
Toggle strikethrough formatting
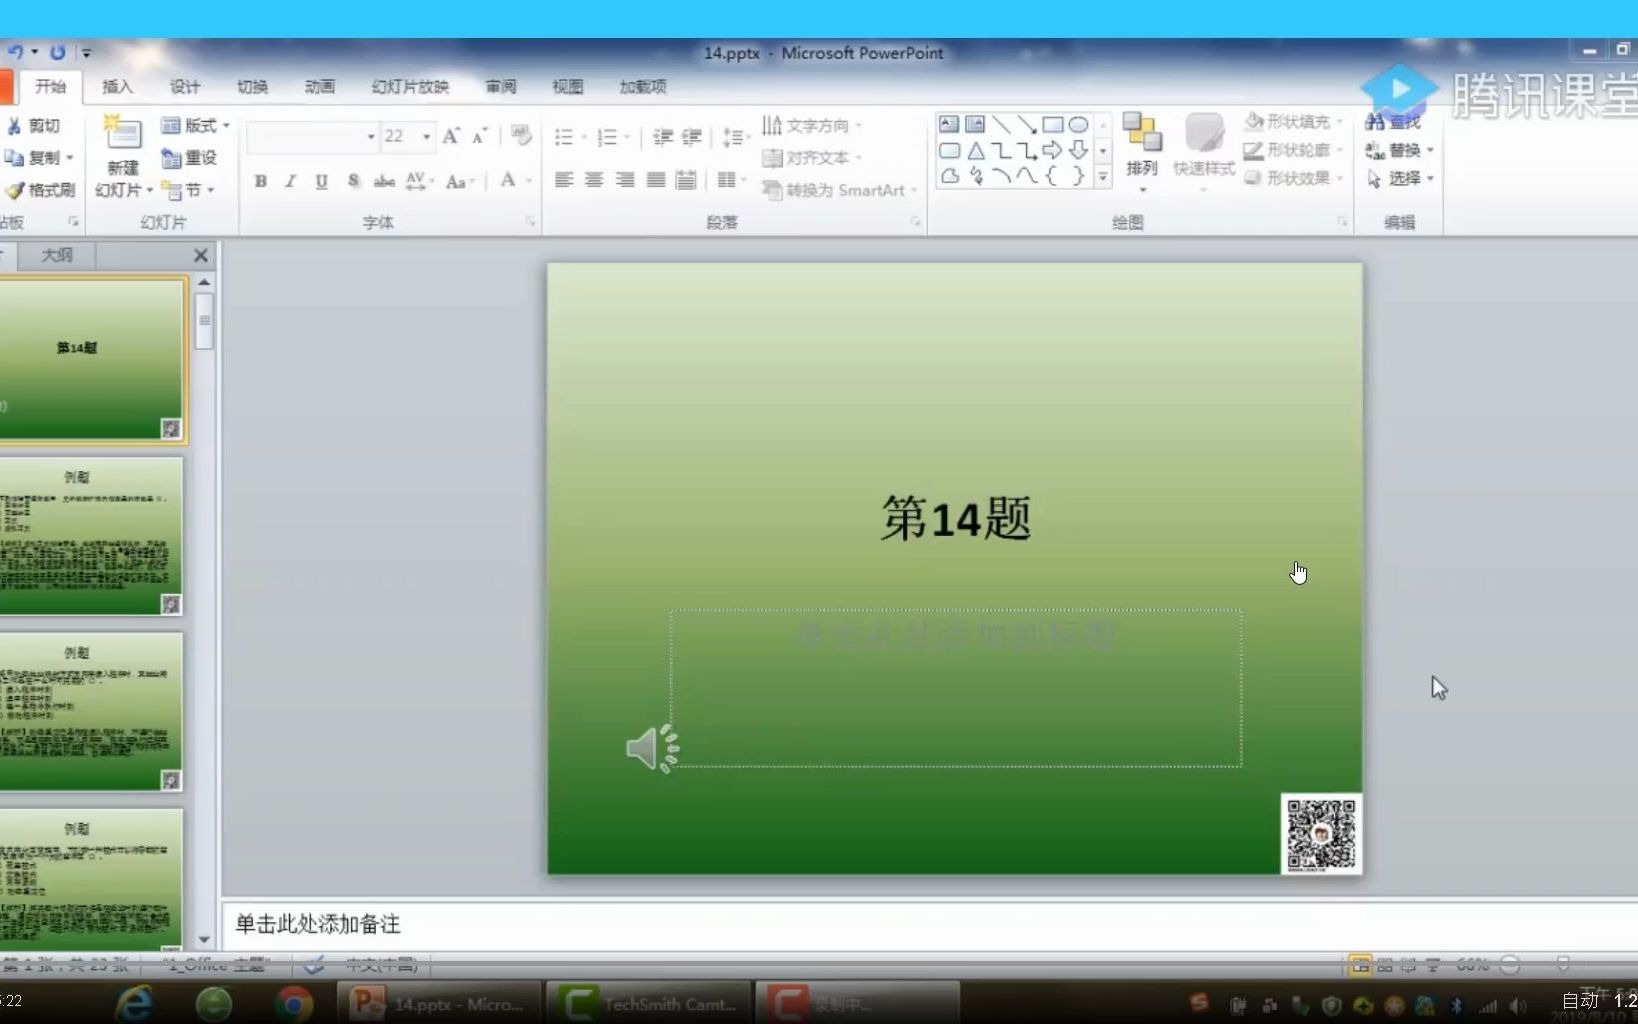384,181
